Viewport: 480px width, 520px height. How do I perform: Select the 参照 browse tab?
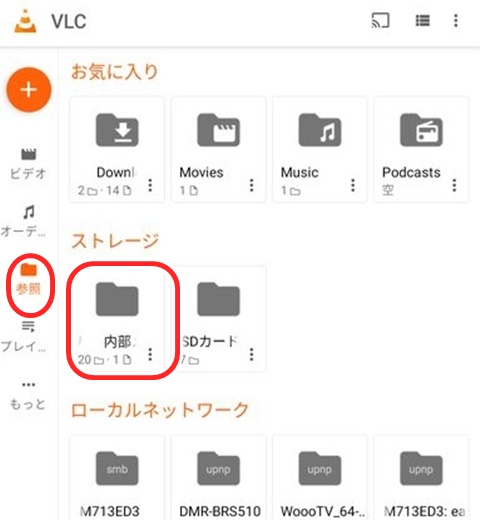tap(29, 279)
